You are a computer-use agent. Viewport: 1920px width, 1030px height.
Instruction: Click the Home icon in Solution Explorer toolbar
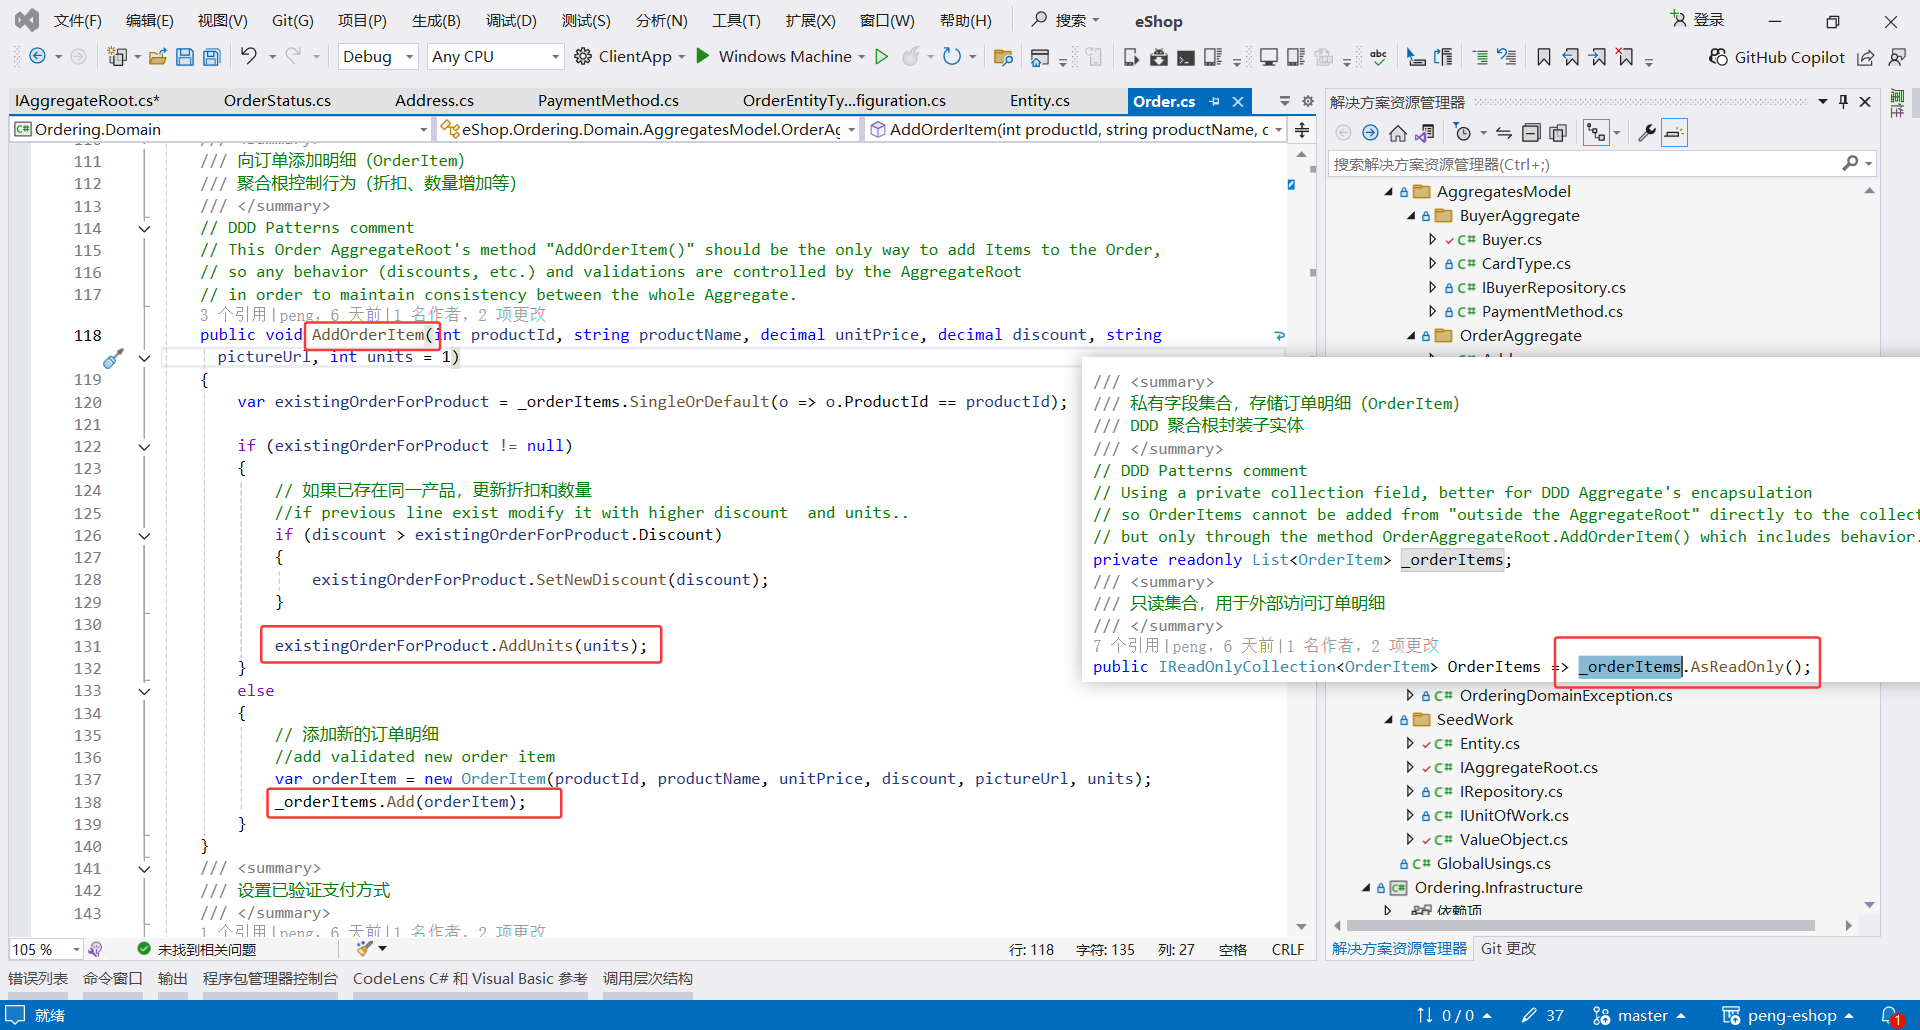1398,133
